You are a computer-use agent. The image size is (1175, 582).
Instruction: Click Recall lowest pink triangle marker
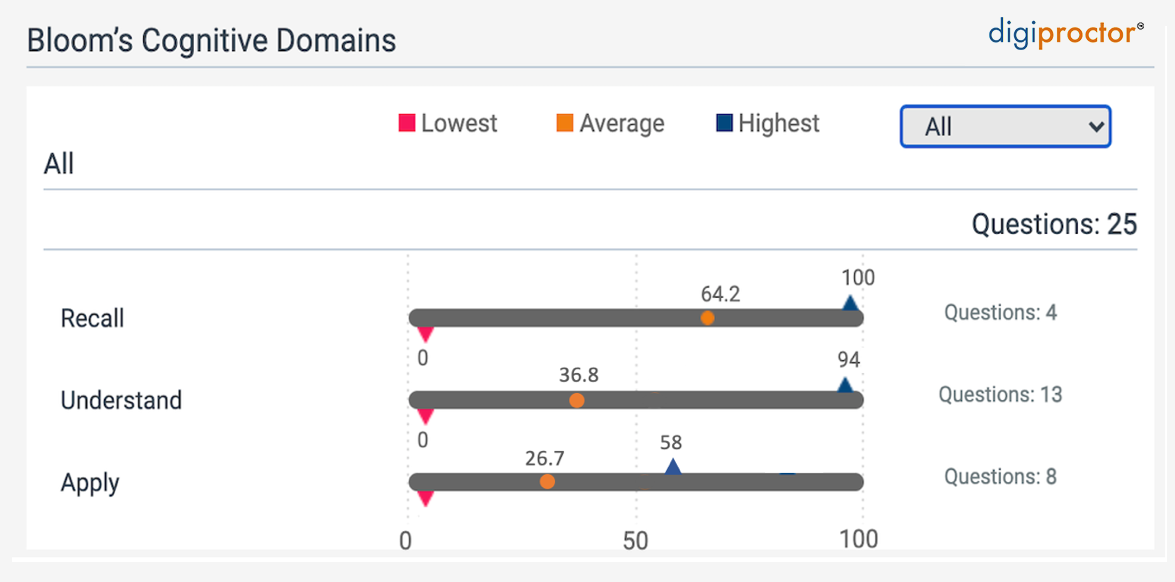[x=425, y=334]
